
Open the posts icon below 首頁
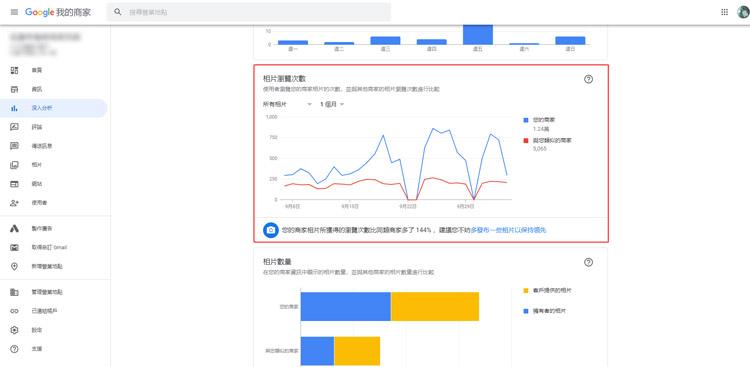click(14, 89)
